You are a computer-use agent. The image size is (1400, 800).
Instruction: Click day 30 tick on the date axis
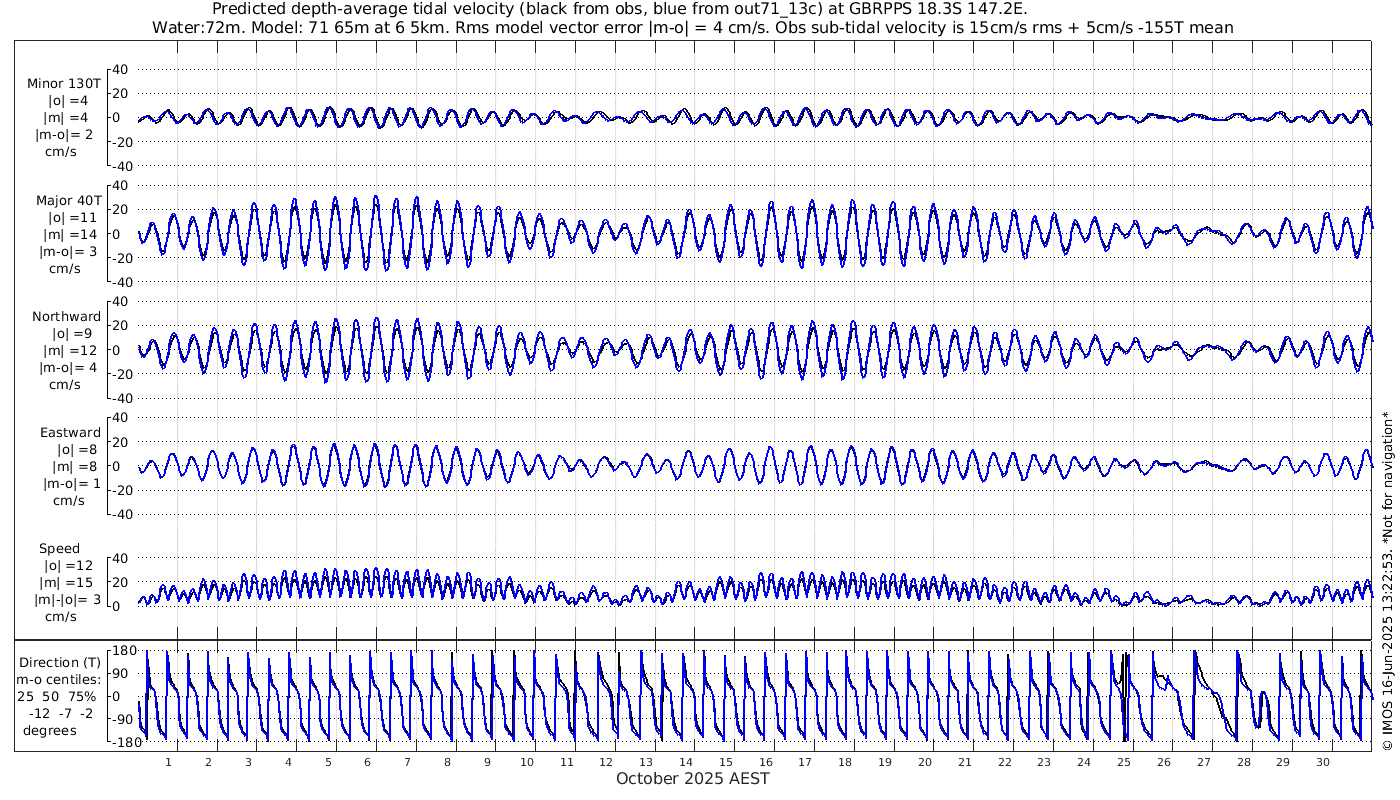(x=1323, y=761)
